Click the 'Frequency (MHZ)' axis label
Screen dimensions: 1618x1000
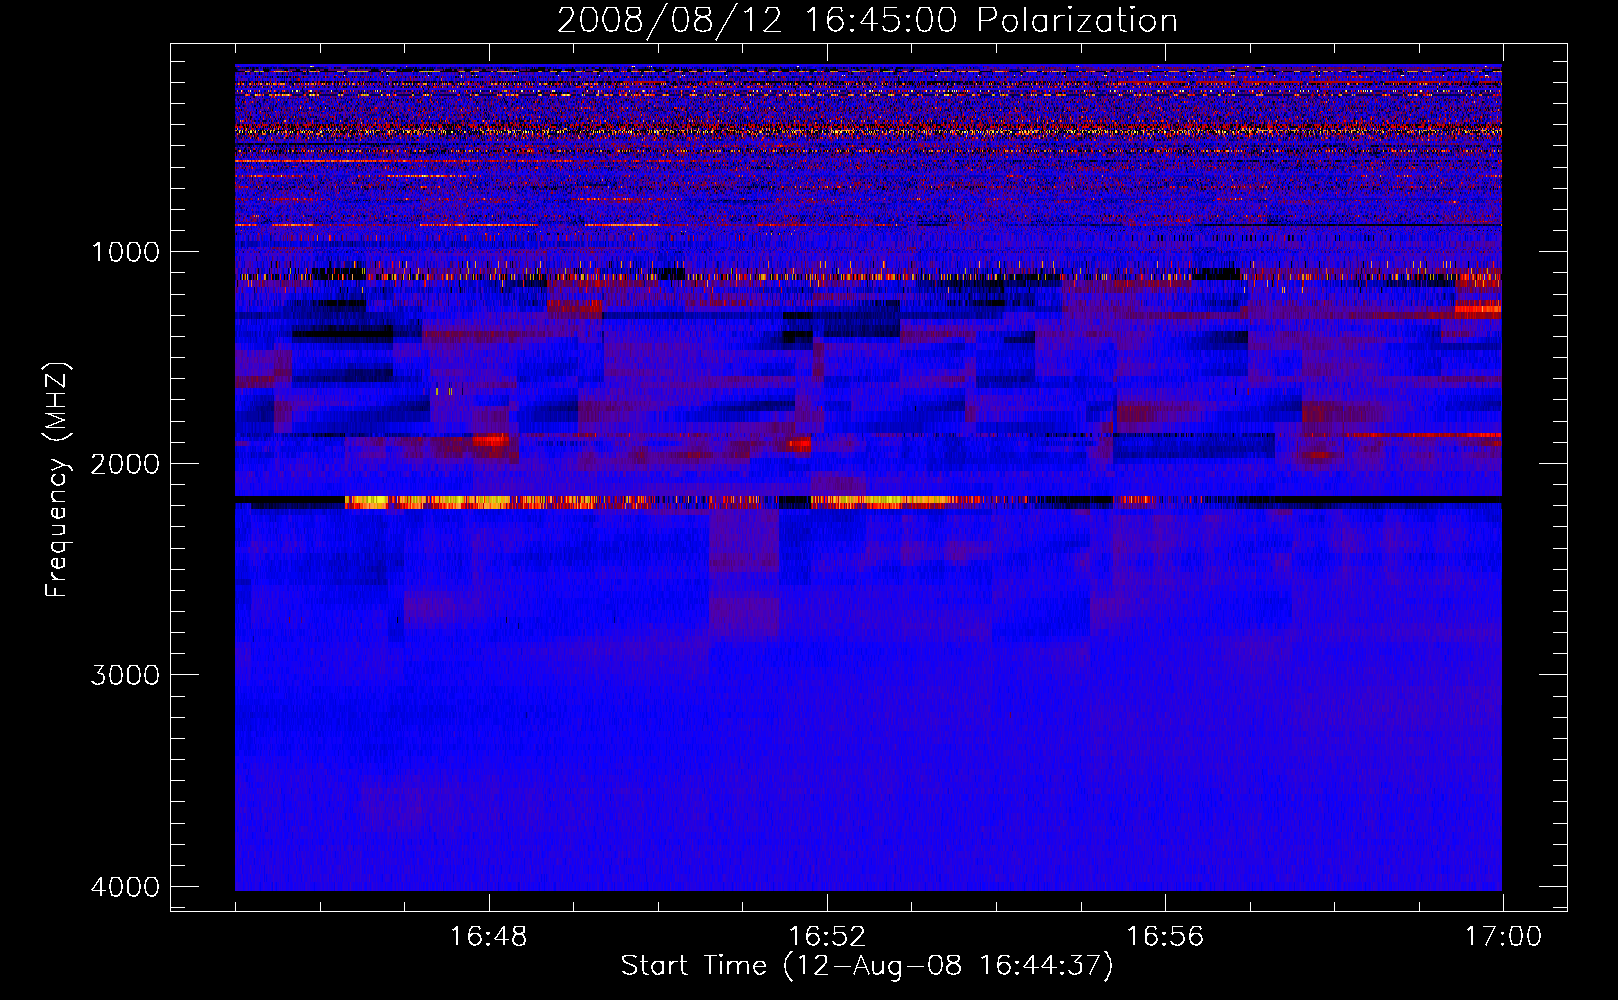[x=57, y=479]
